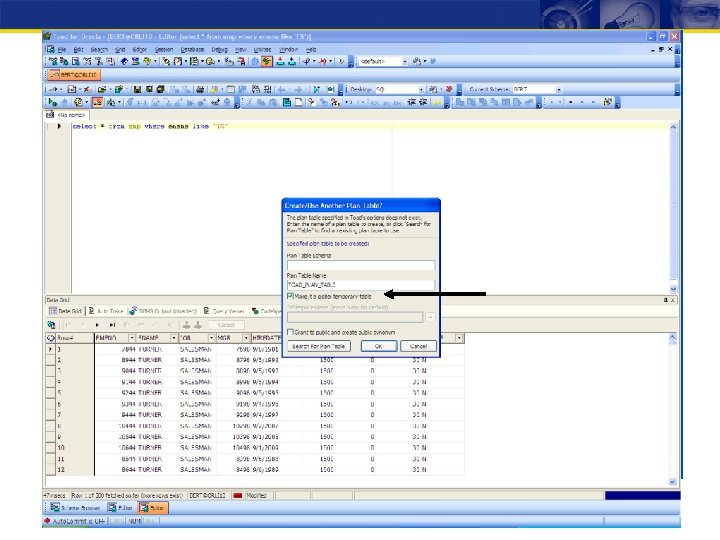Image resolution: width=720 pixels, height=540 pixels.
Task: Click the Print icon in editor toolbar
Action: click(x=200, y=90)
